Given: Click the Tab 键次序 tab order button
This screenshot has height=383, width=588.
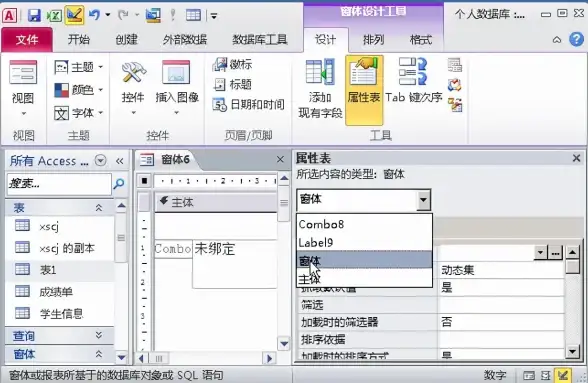Looking at the screenshot, I should pyautogui.click(x=414, y=81).
